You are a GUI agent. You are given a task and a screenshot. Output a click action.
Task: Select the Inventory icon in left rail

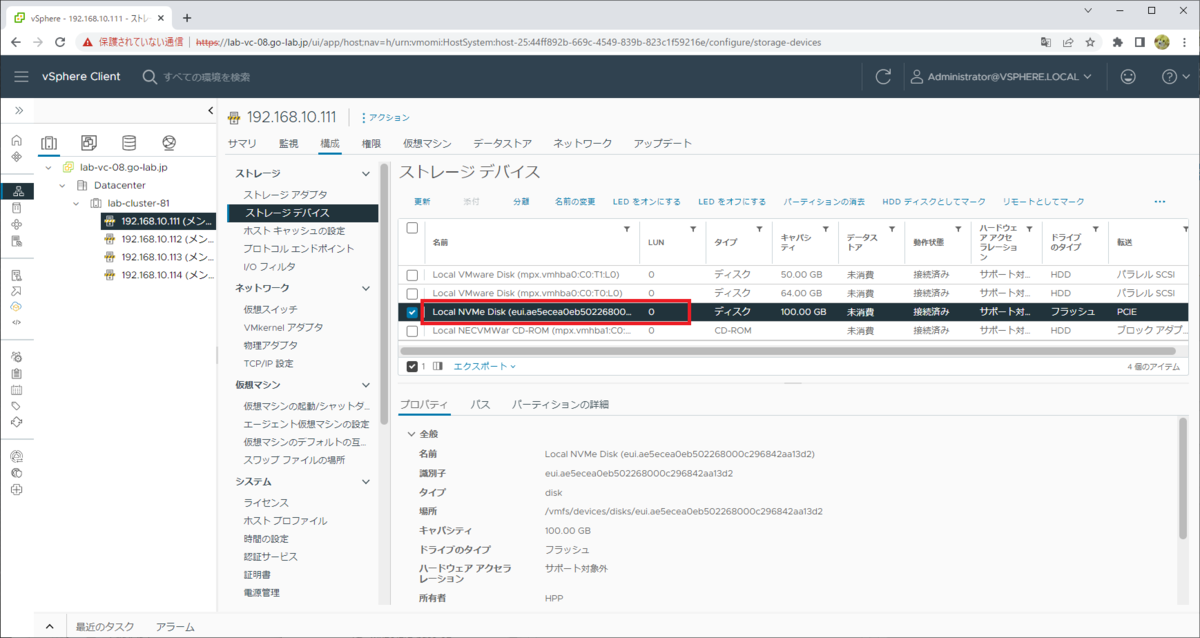(16, 191)
